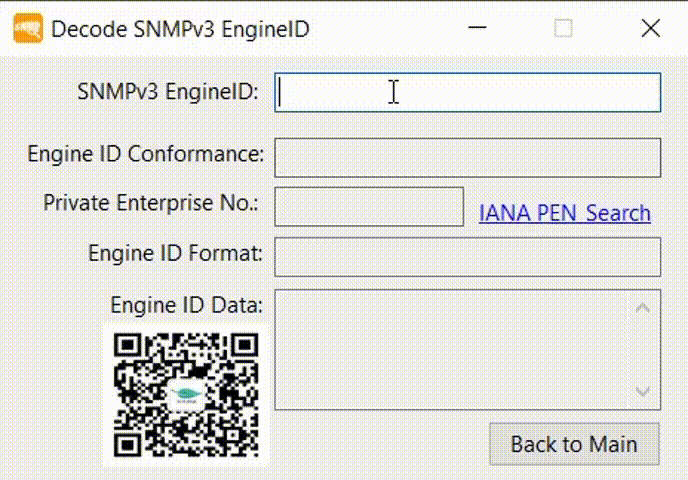Click the Back to Main button

click(574, 444)
